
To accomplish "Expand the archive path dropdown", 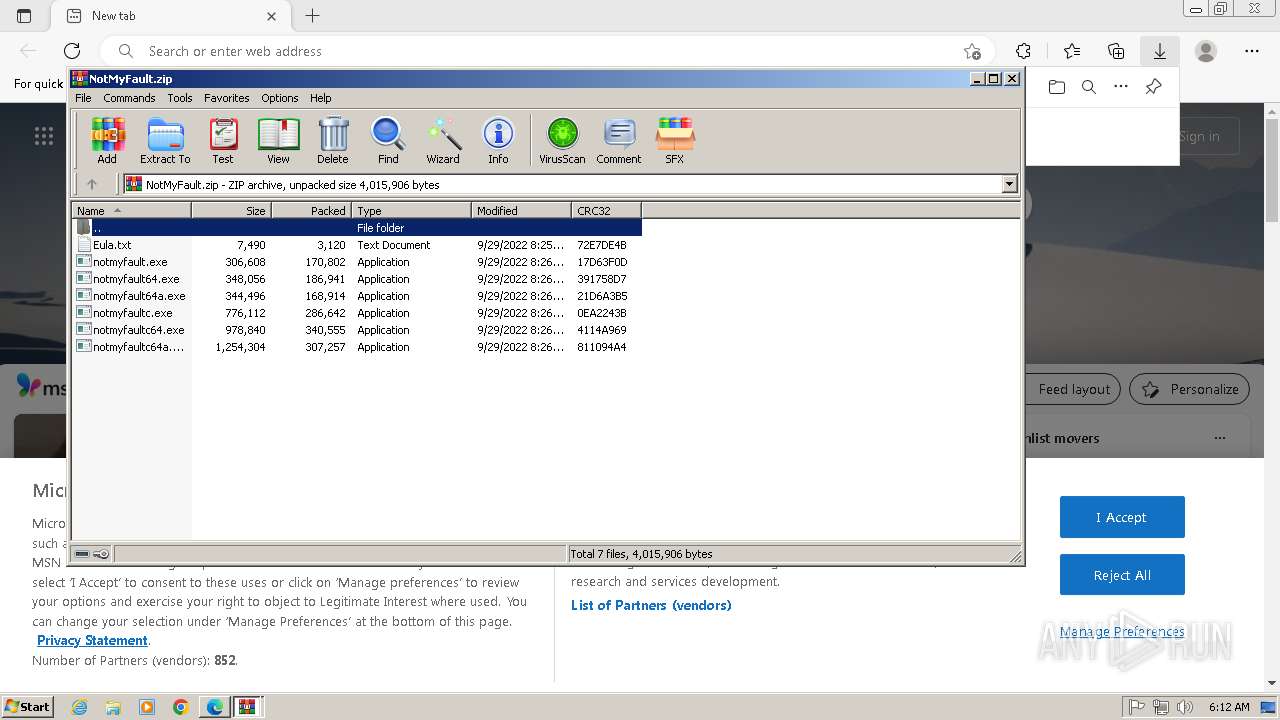I will (x=1009, y=184).
